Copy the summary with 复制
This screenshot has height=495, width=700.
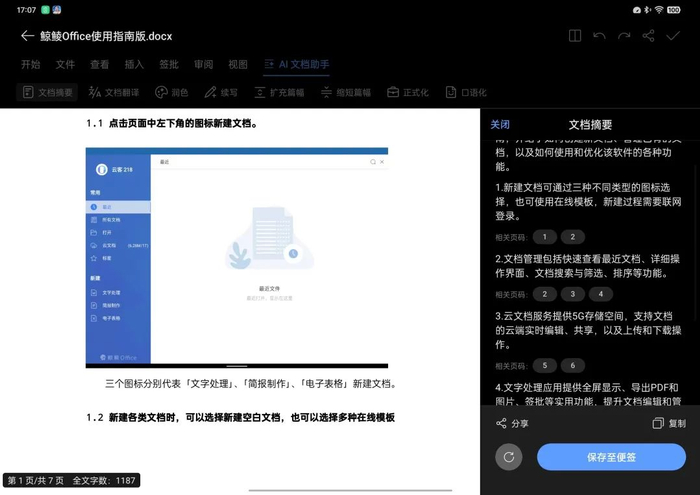[x=669, y=423]
